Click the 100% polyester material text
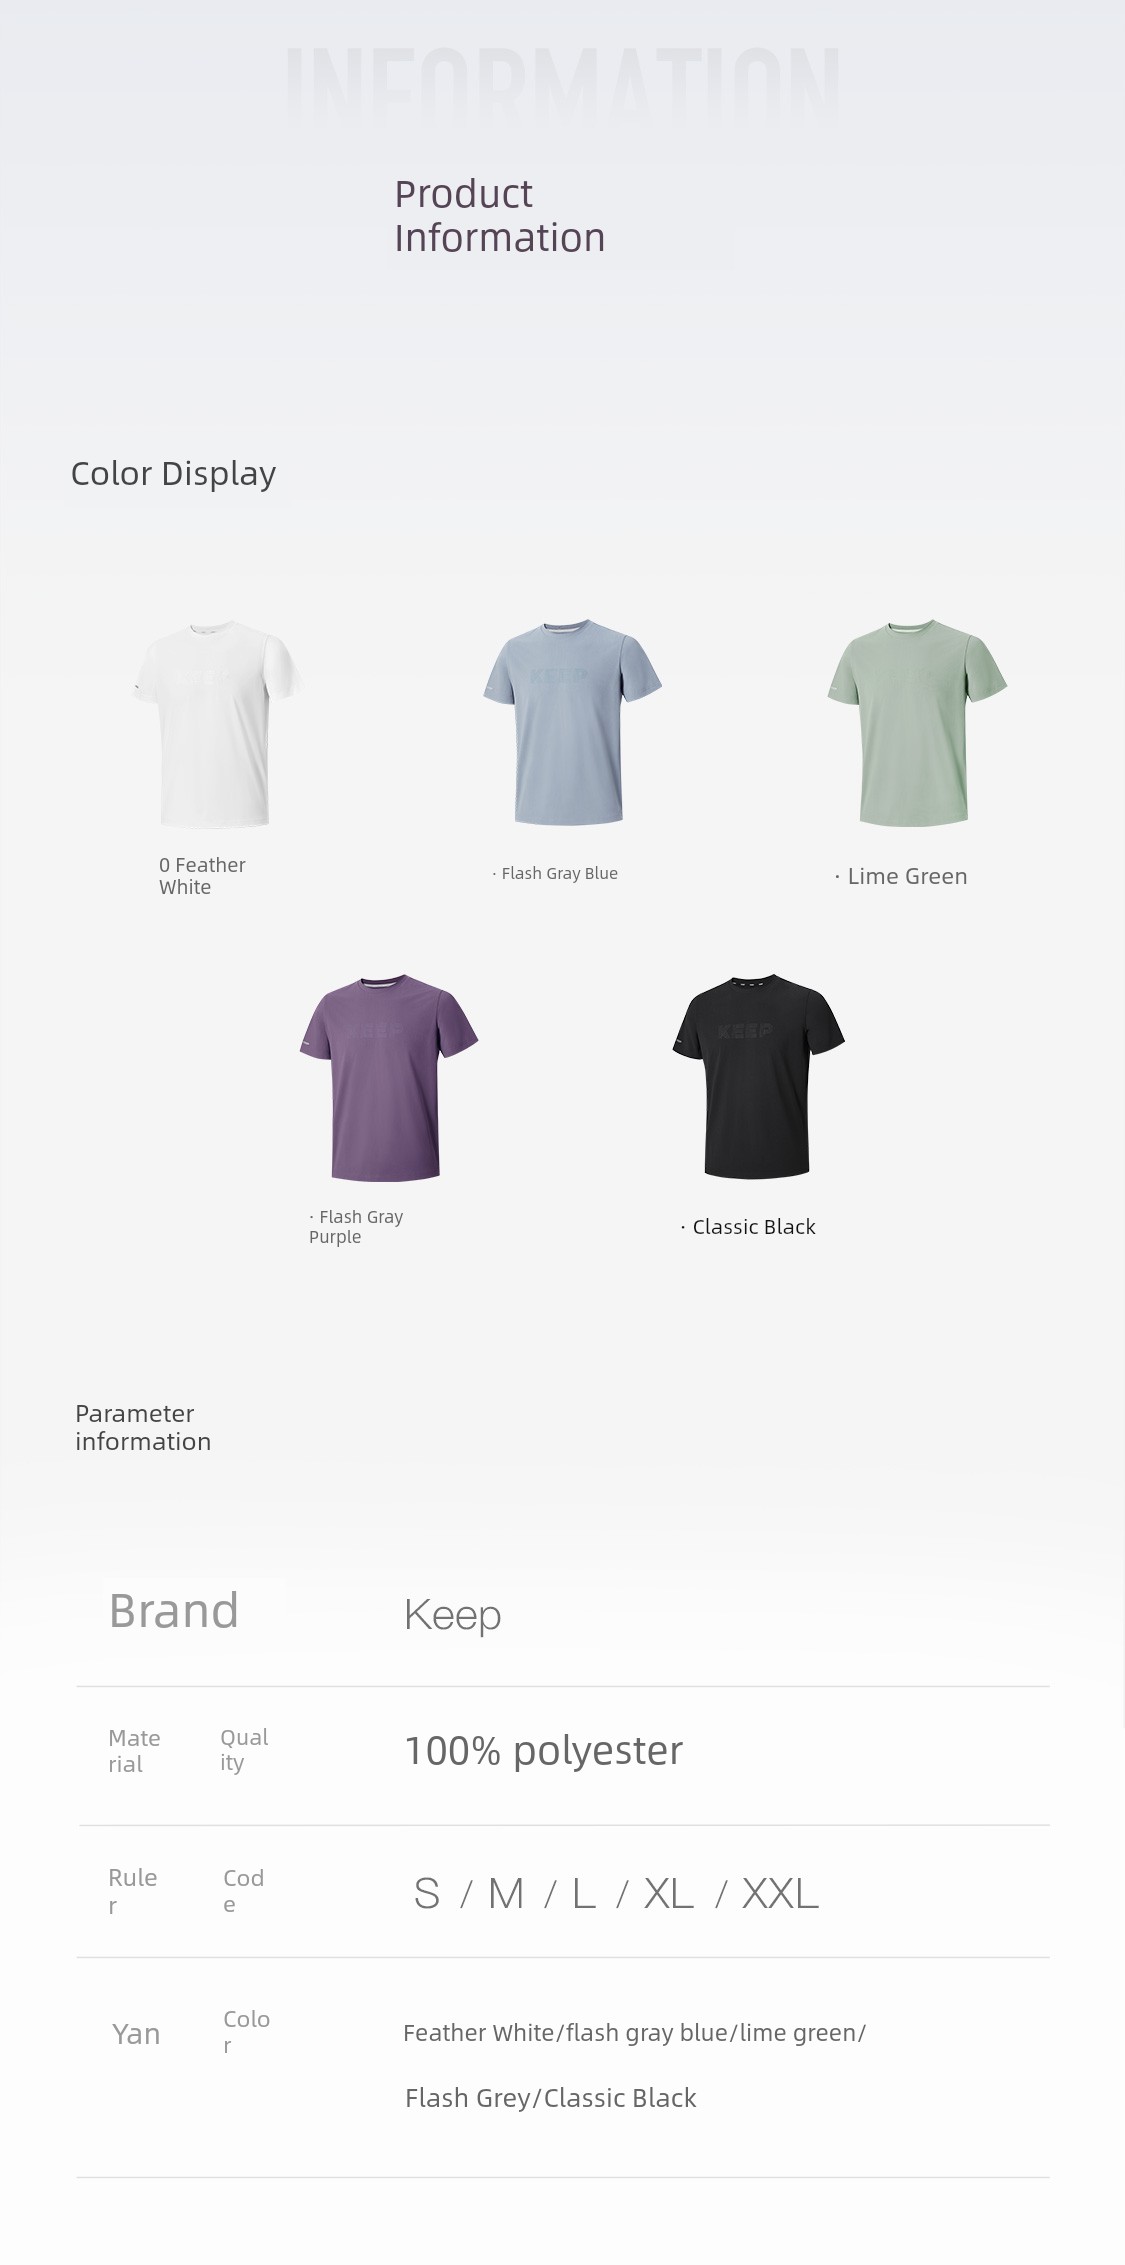 click(x=543, y=1751)
